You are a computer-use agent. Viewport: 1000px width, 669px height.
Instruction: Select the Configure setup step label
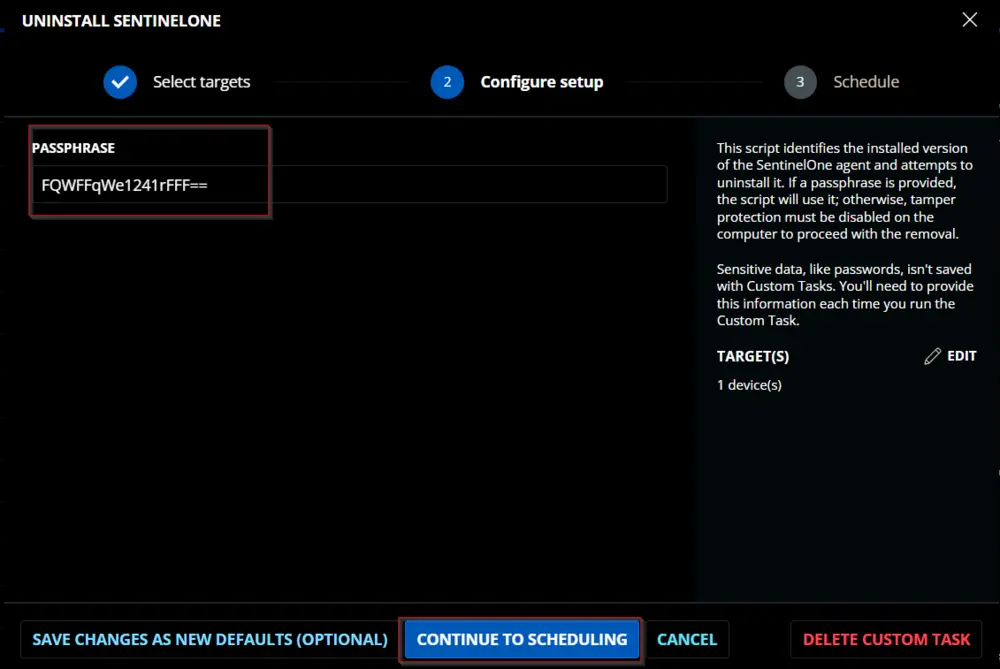pos(541,82)
